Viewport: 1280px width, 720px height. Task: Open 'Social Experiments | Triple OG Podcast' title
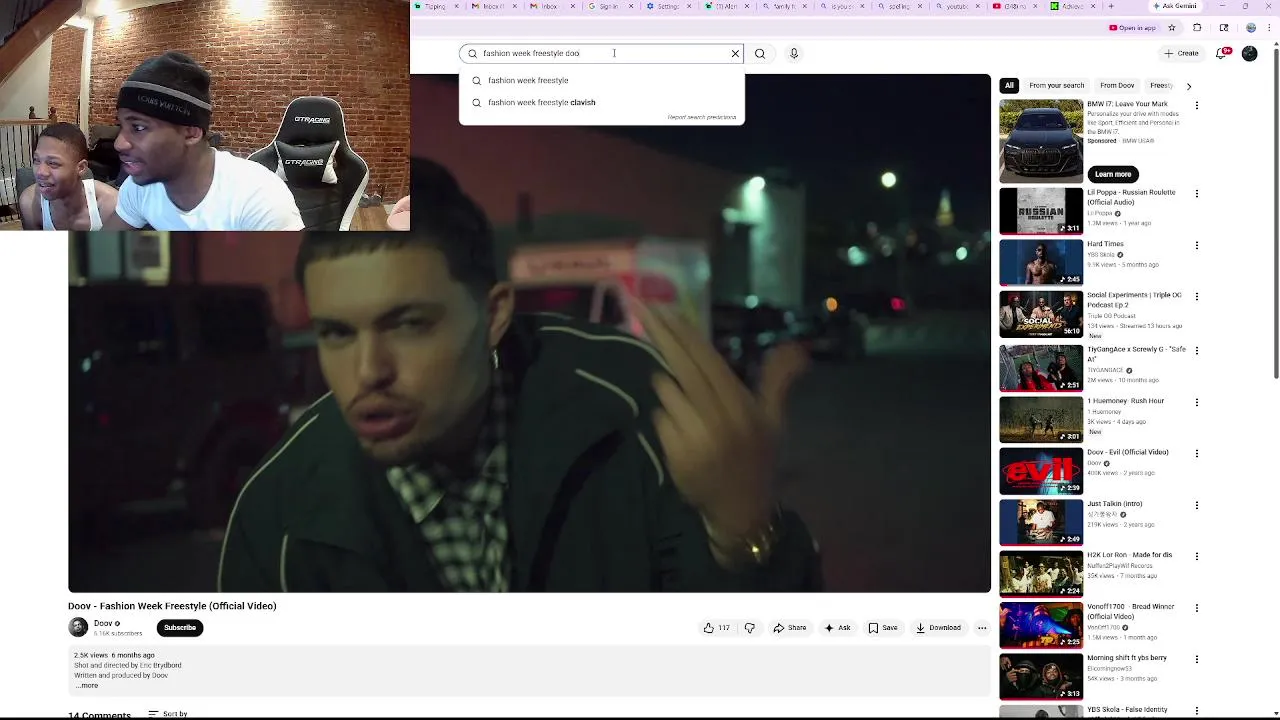click(x=1134, y=300)
